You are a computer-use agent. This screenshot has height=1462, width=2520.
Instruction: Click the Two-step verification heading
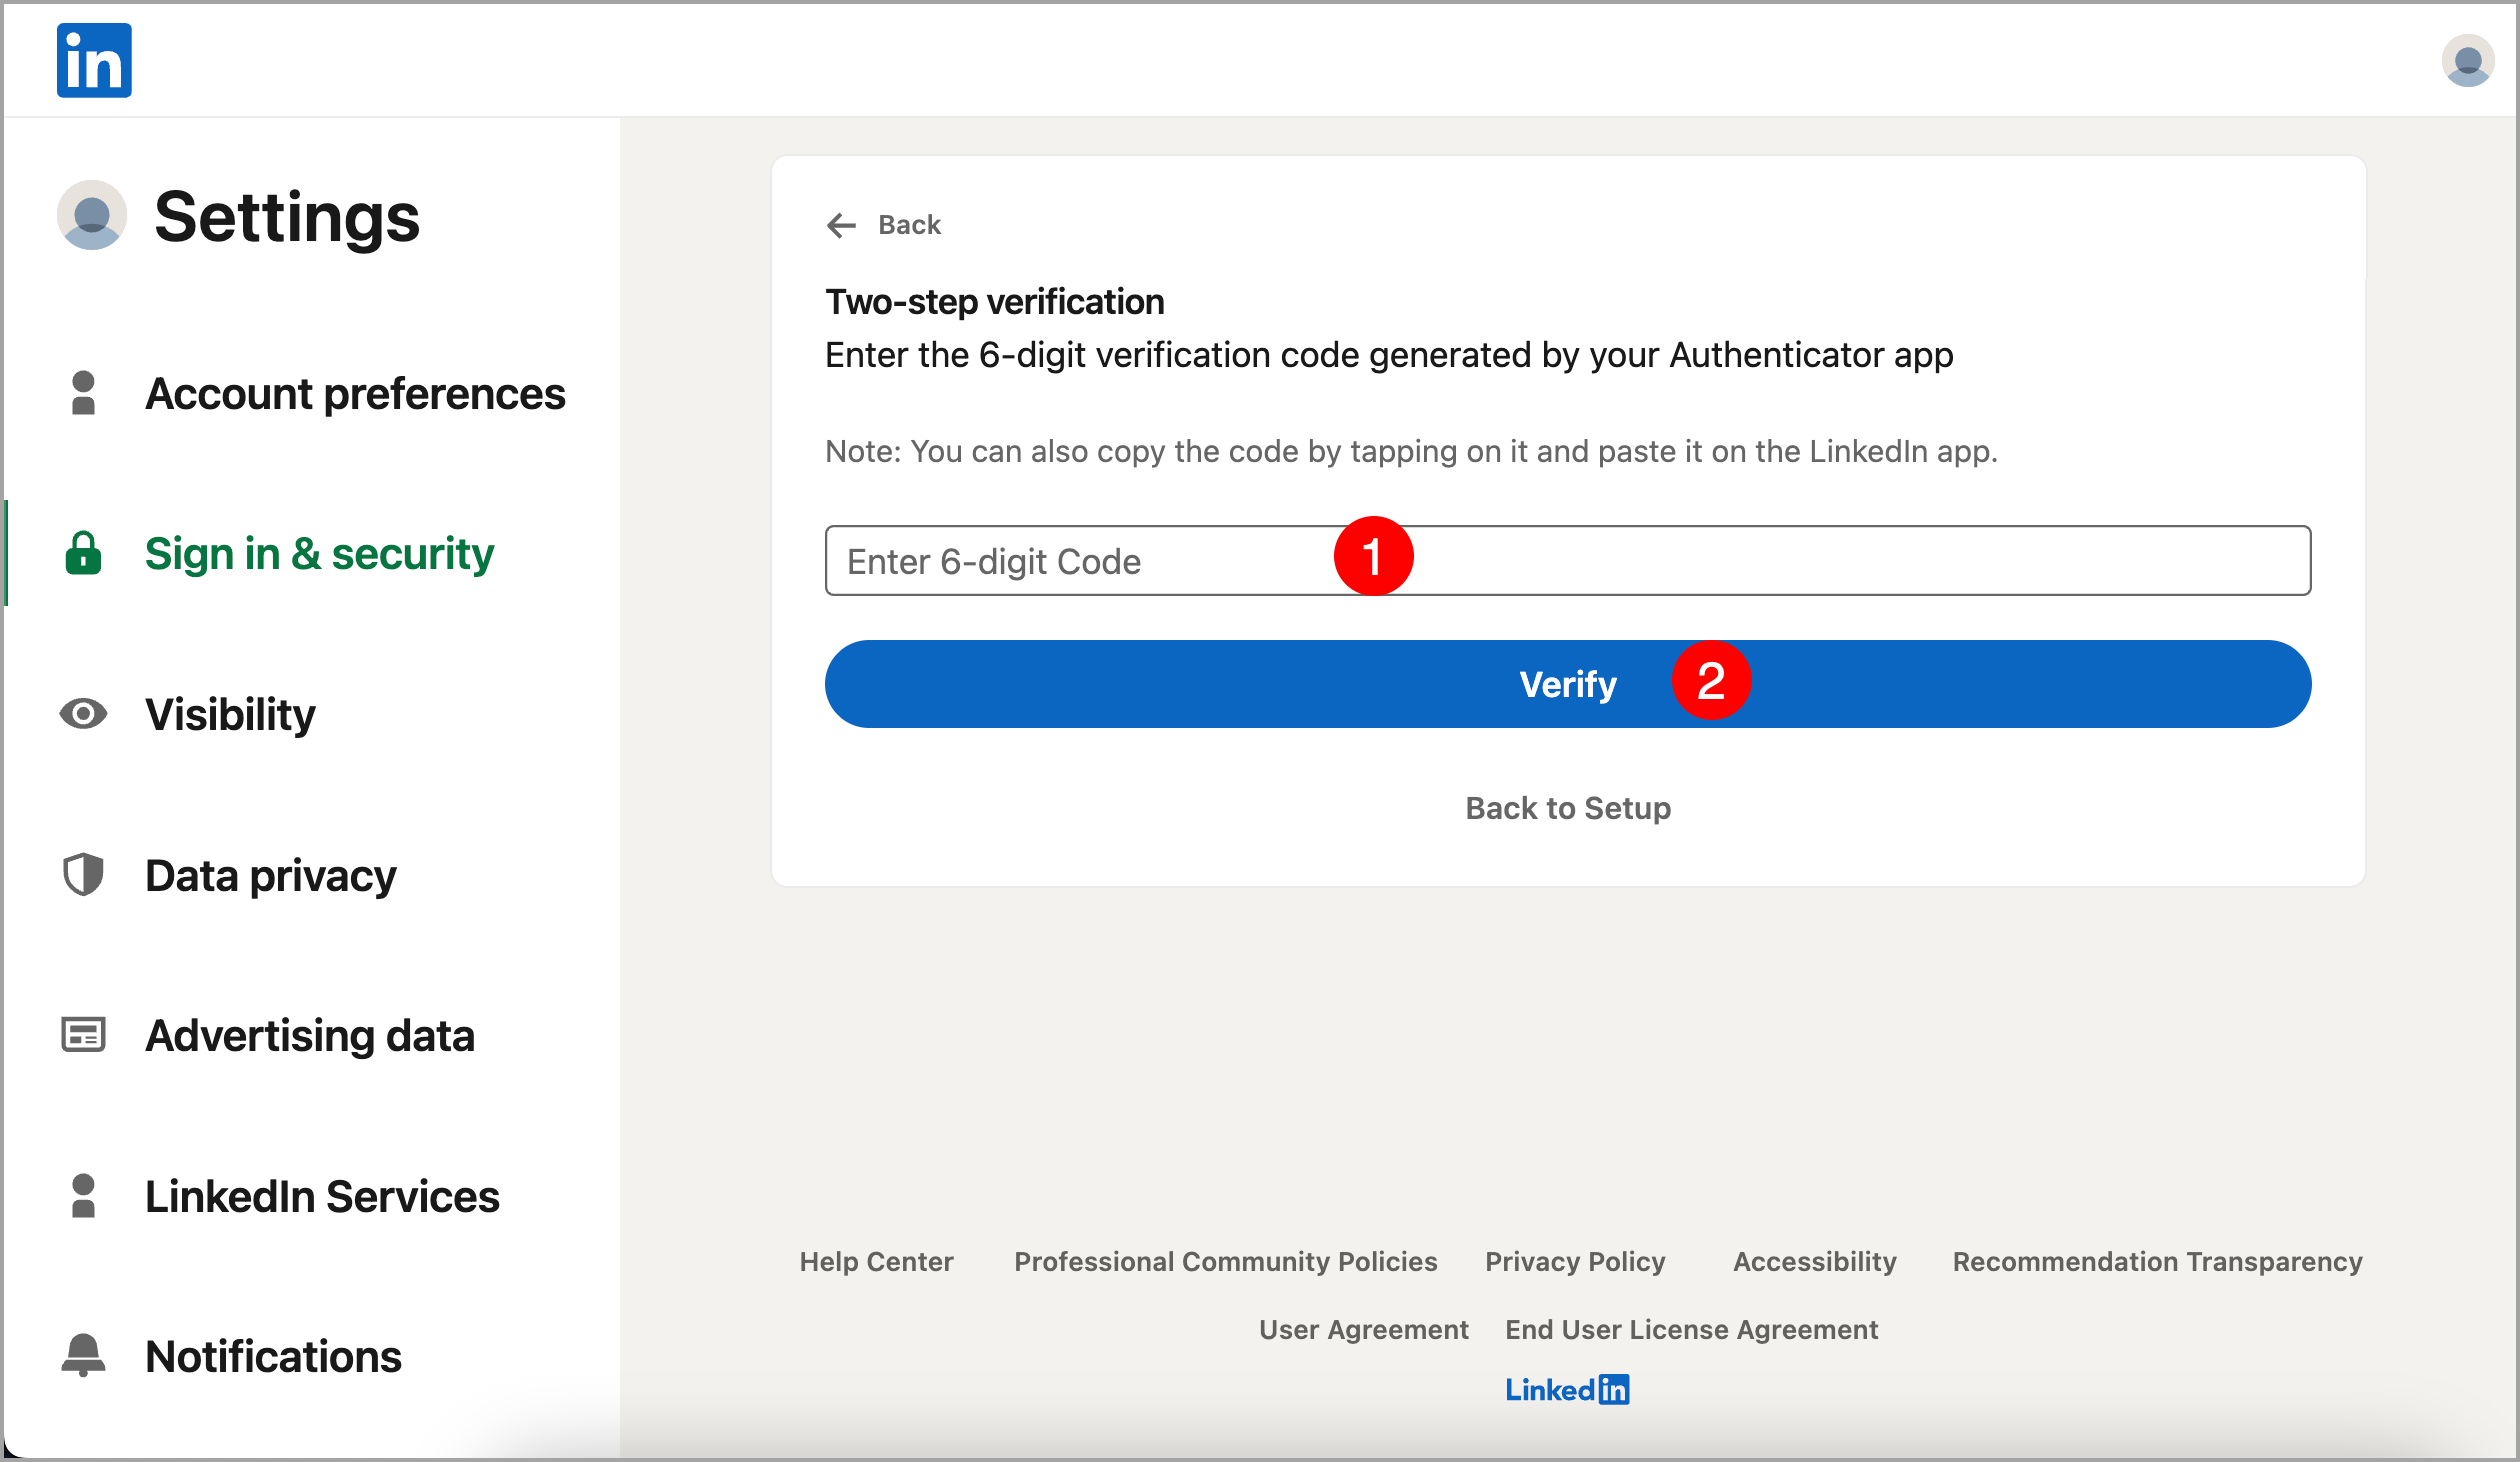[995, 302]
